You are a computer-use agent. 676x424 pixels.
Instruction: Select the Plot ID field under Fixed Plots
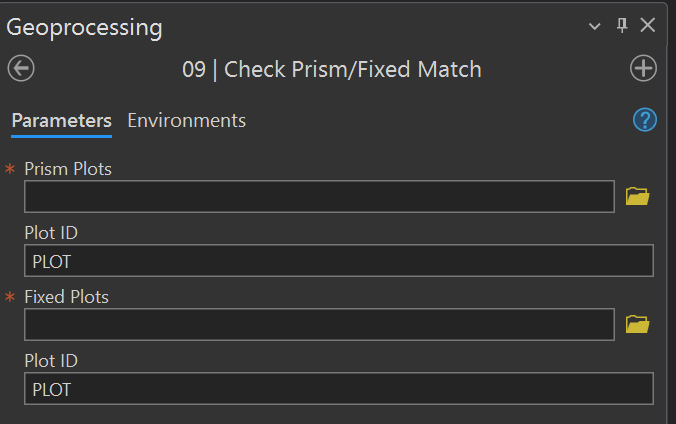pos(338,389)
